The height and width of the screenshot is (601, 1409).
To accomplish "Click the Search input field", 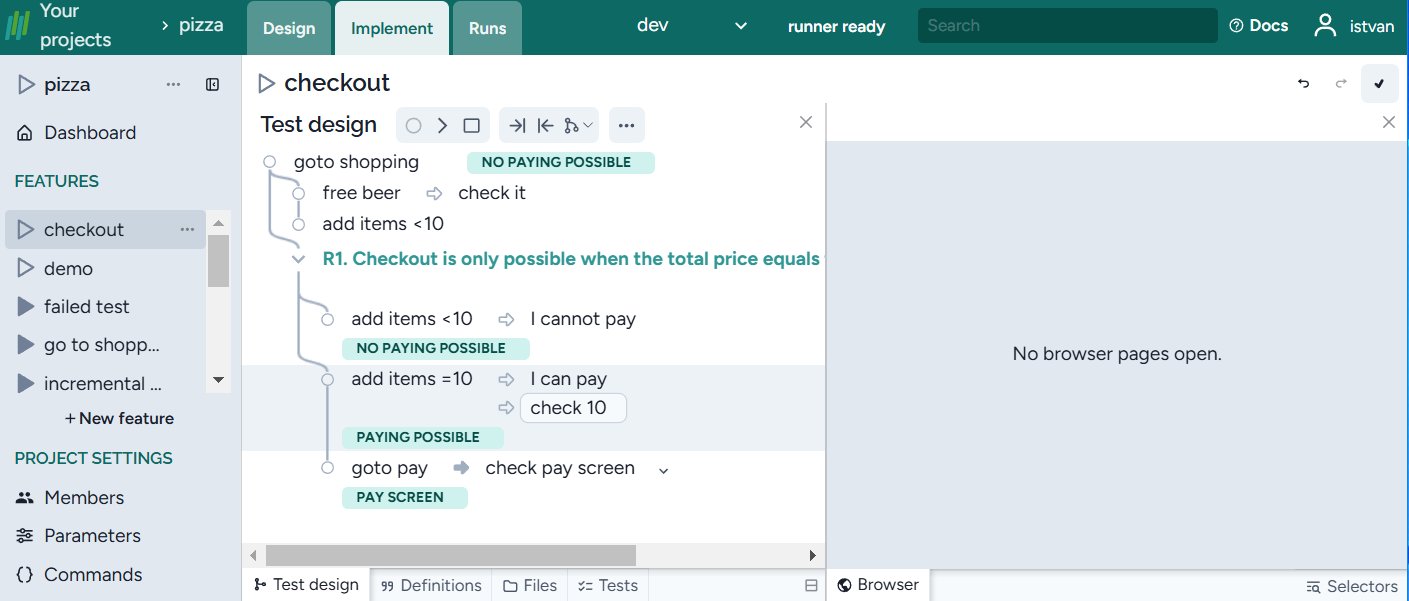I will tap(1067, 26).
